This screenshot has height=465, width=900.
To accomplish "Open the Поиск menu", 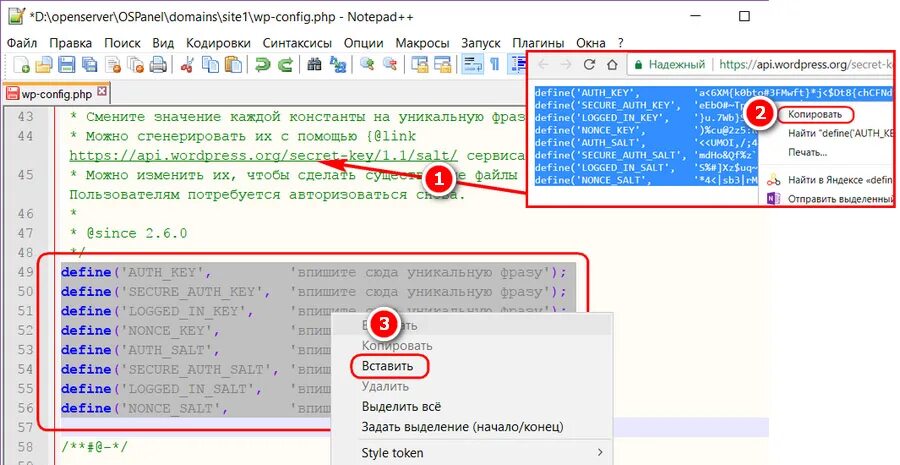I will pyautogui.click(x=122, y=43).
